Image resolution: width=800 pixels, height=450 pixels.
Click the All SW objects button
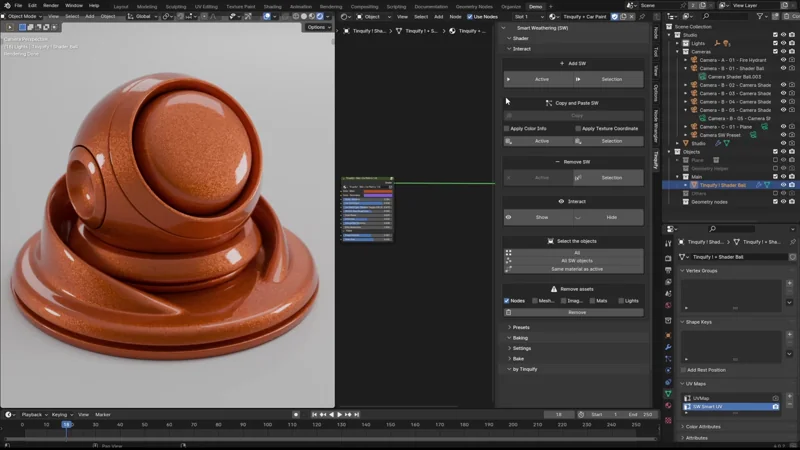click(576, 260)
